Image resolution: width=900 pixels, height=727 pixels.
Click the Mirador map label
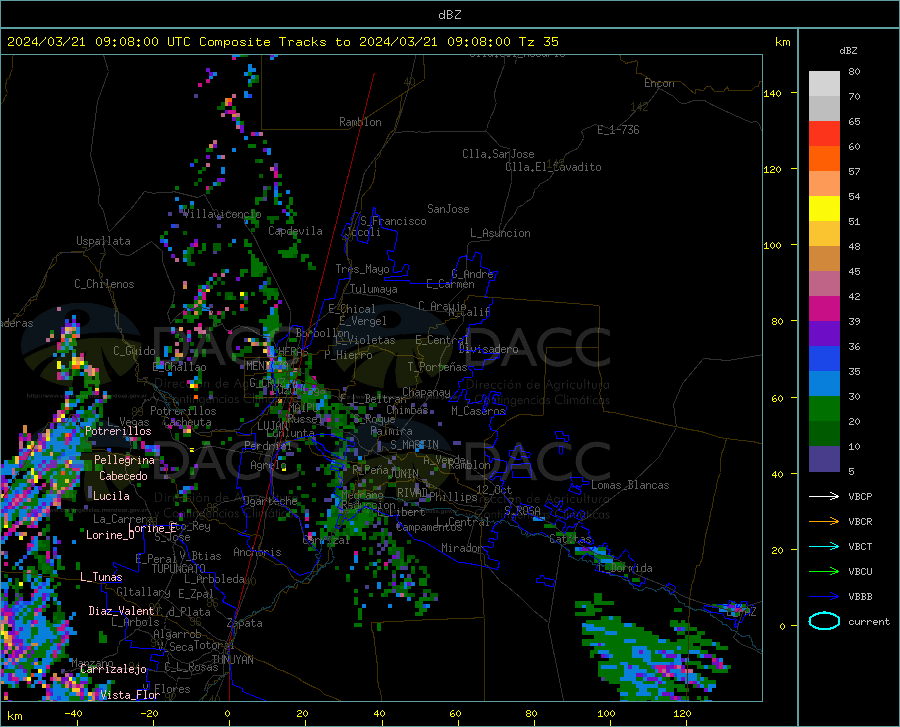[461, 548]
